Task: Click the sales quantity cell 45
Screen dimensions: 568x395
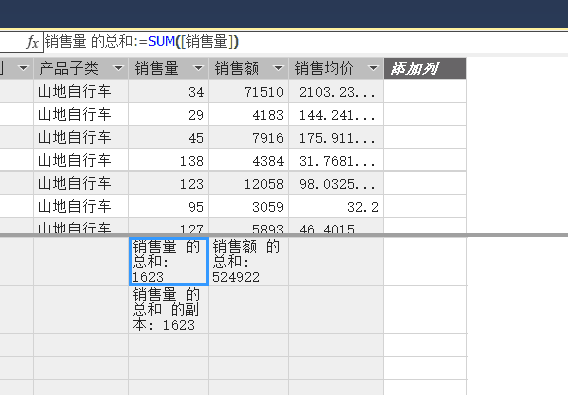Action: (168, 137)
